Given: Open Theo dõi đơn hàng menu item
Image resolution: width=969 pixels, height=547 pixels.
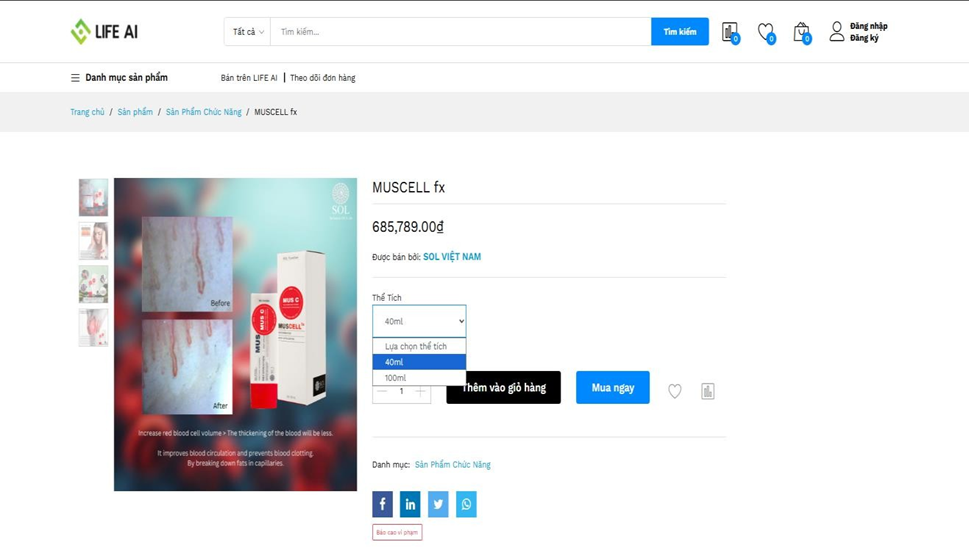Looking at the screenshot, I should (x=323, y=78).
